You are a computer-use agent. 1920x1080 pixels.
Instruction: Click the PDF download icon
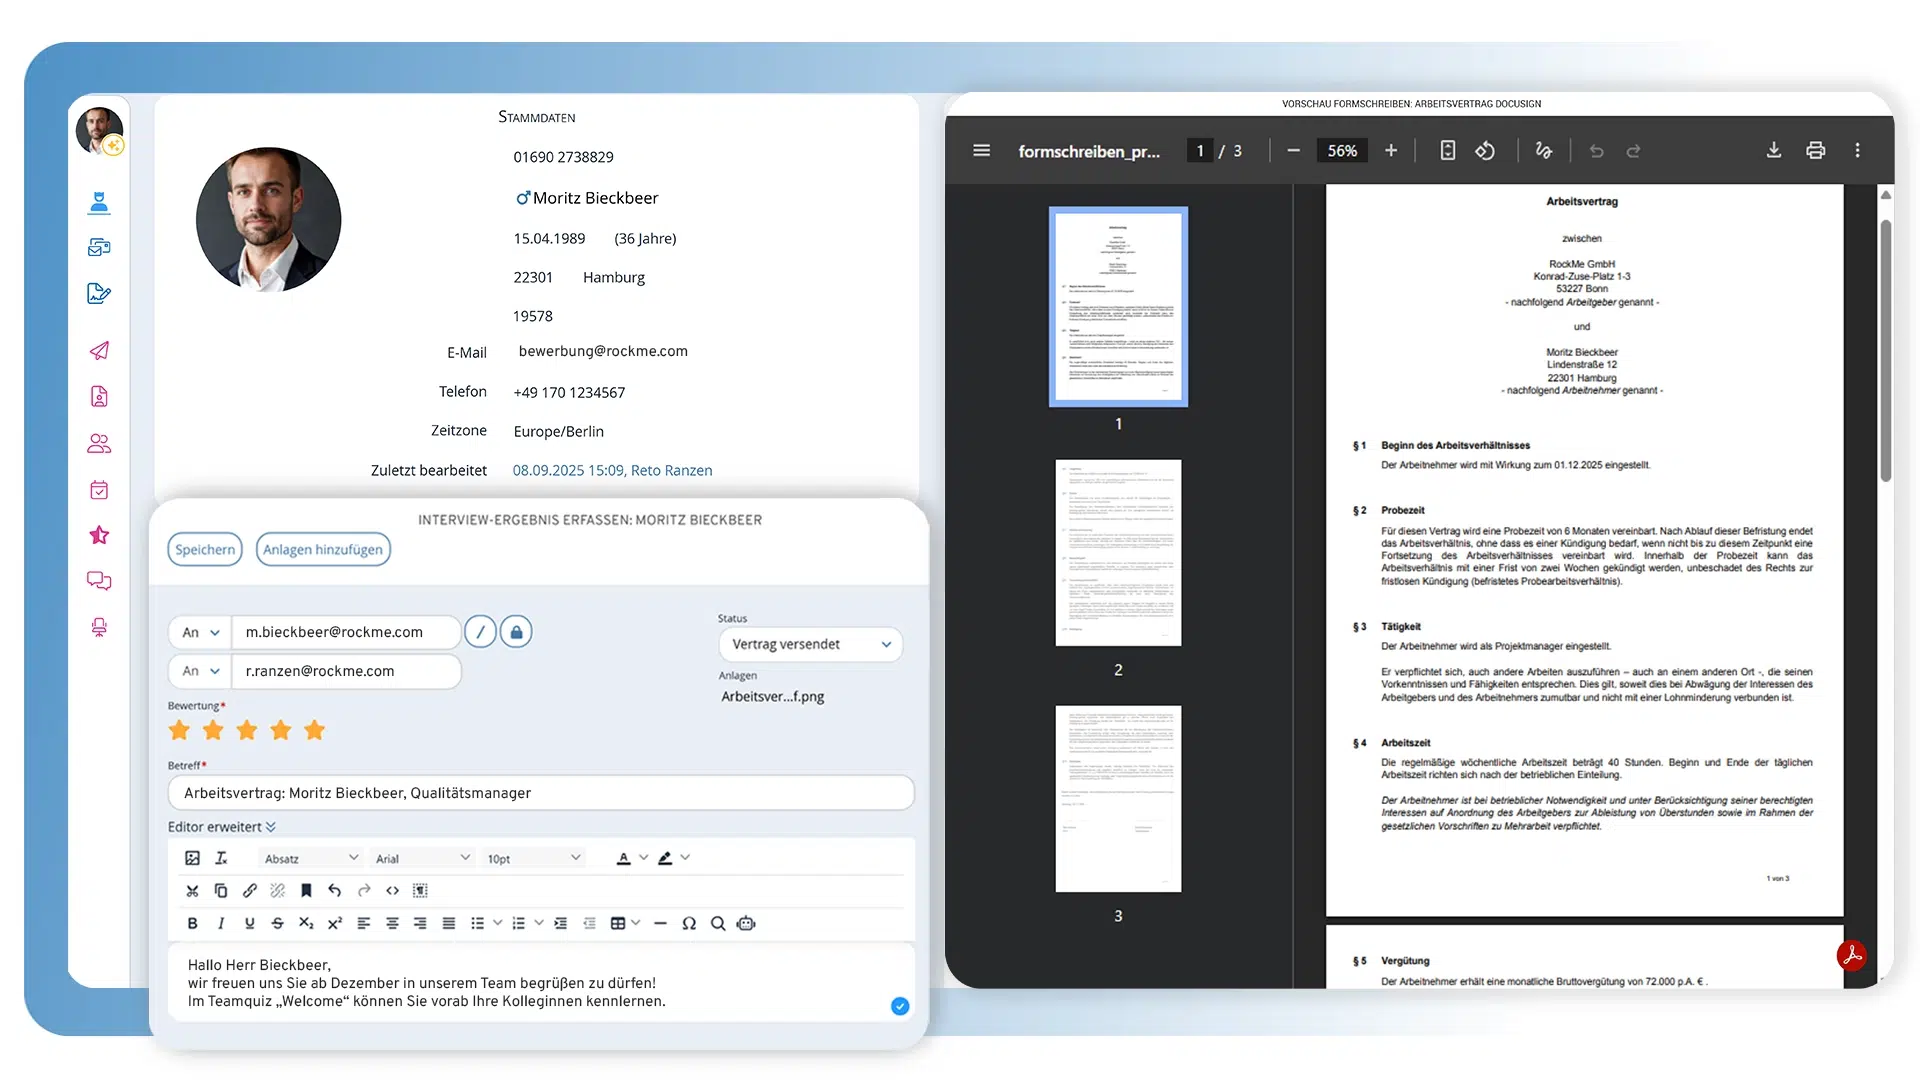click(1773, 150)
